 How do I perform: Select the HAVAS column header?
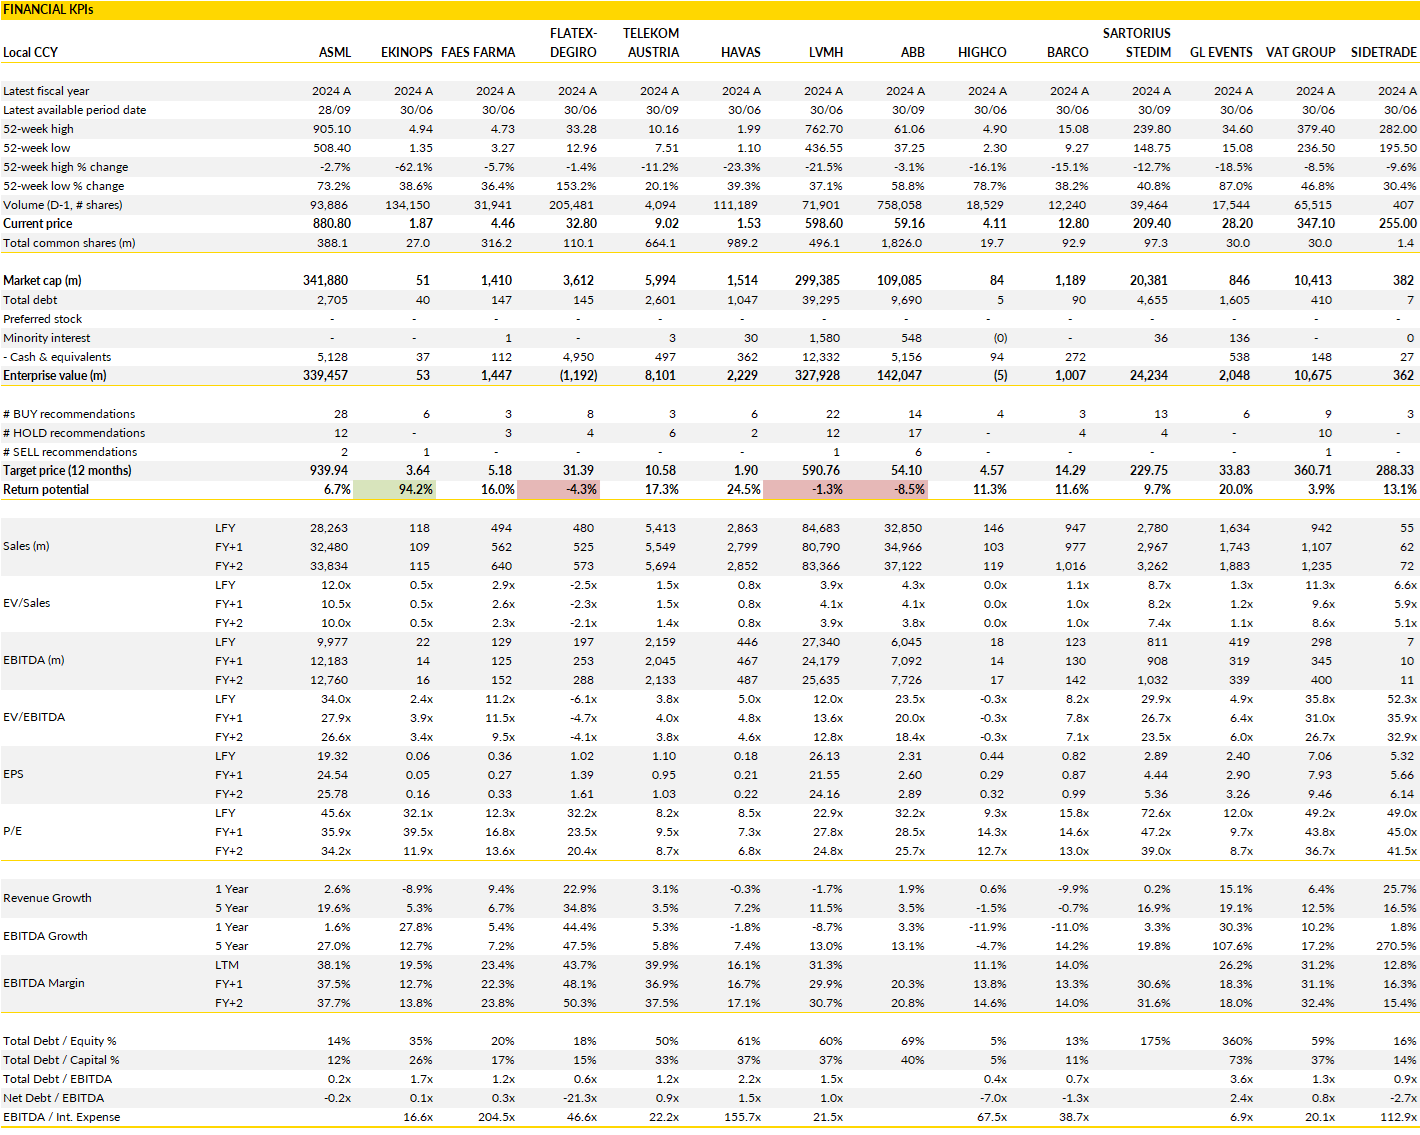(741, 52)
